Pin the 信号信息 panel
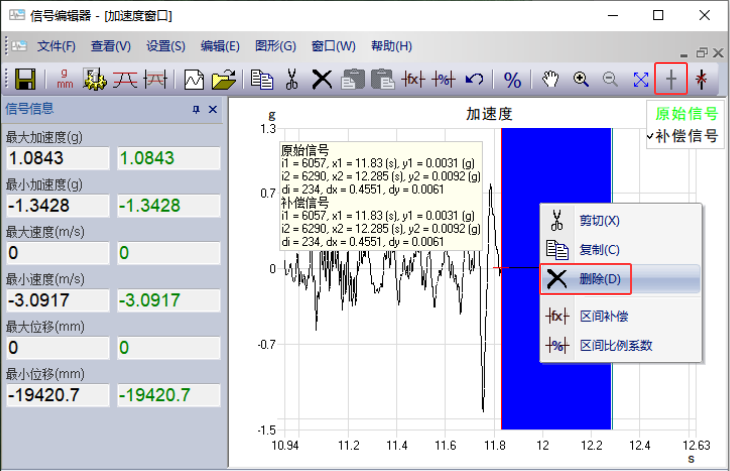730x471 pixels. click(x=196, y=110)
